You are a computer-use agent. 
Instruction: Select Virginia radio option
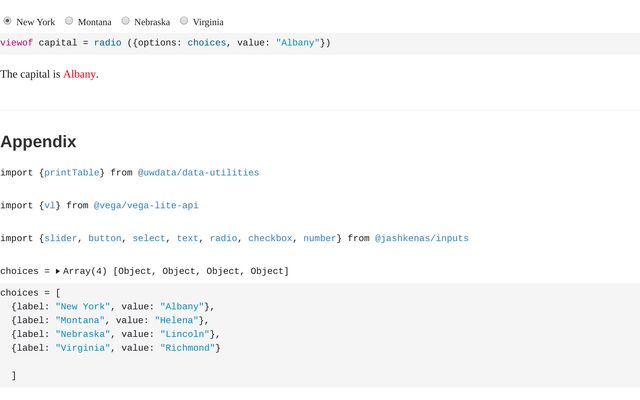tap(184, 21)
